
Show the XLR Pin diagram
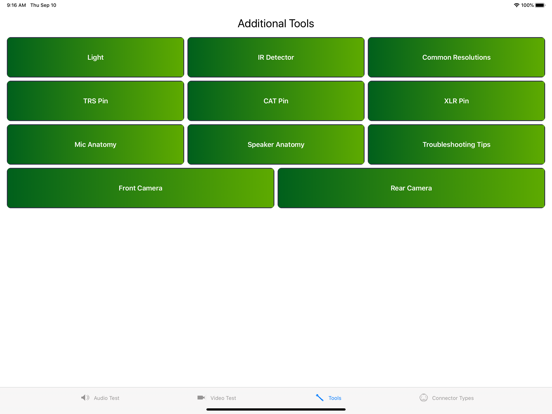(x=456, y=101)
